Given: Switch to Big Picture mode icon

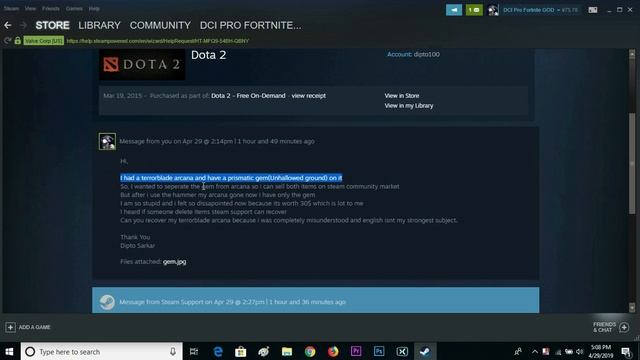Looking at the screenshot, I should click(x=593, y=10).
